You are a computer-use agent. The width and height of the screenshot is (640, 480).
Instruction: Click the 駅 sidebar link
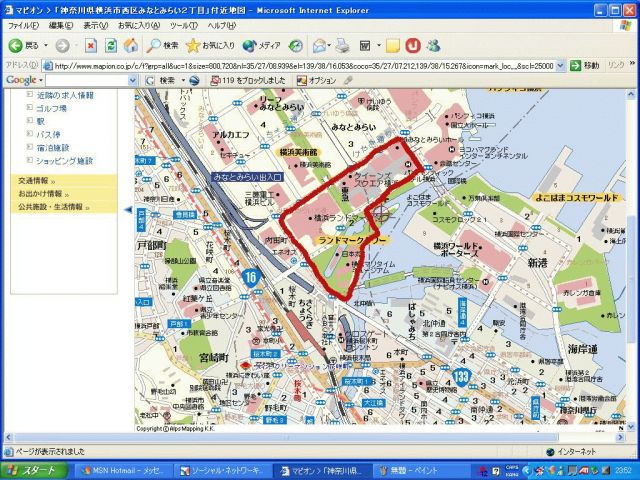(40, 122)
